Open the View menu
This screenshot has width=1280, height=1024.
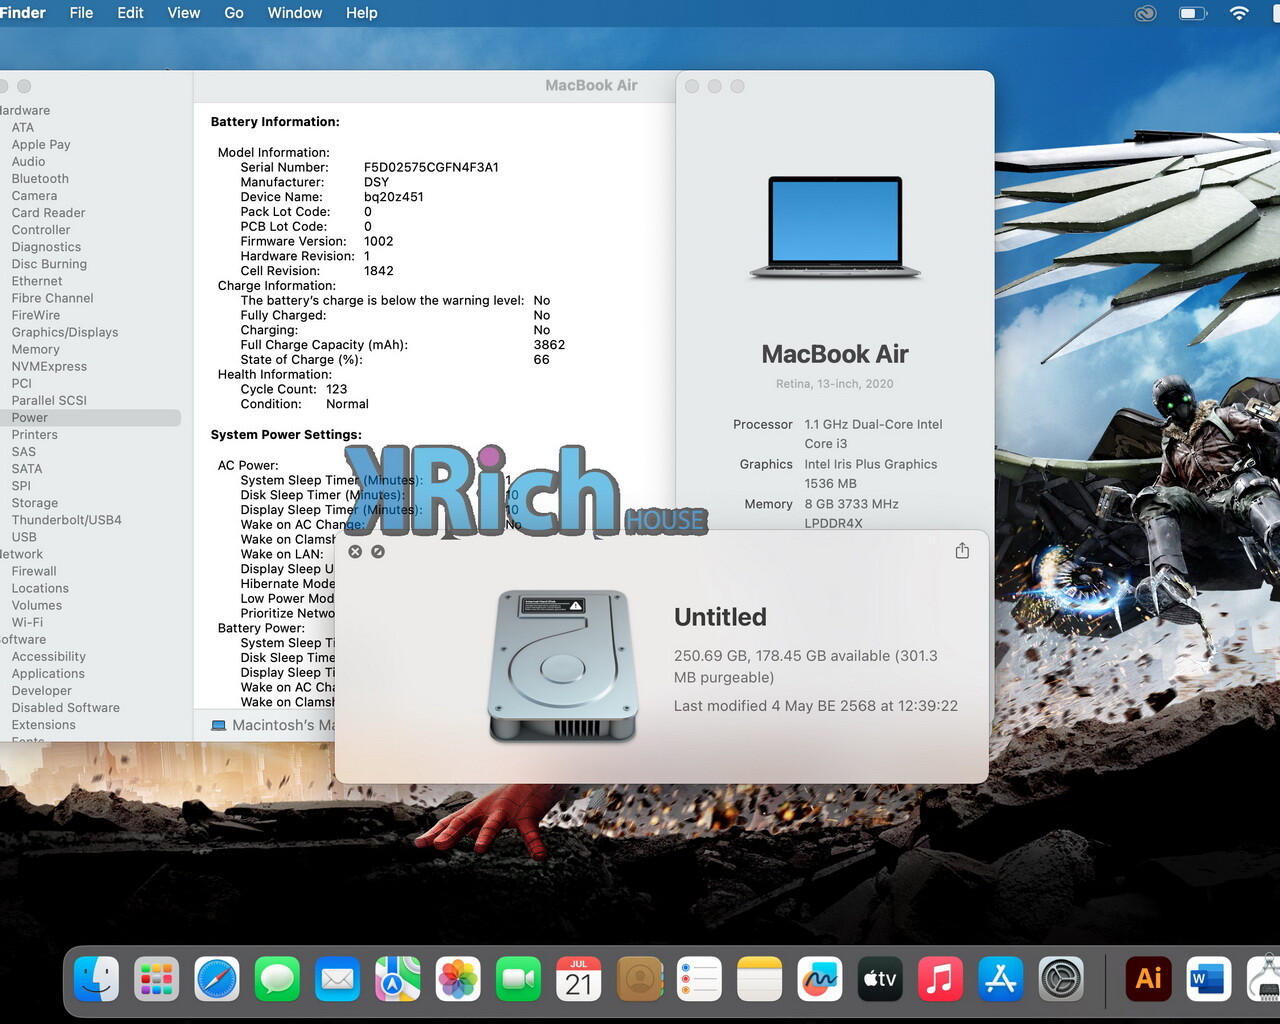(184, 13)
